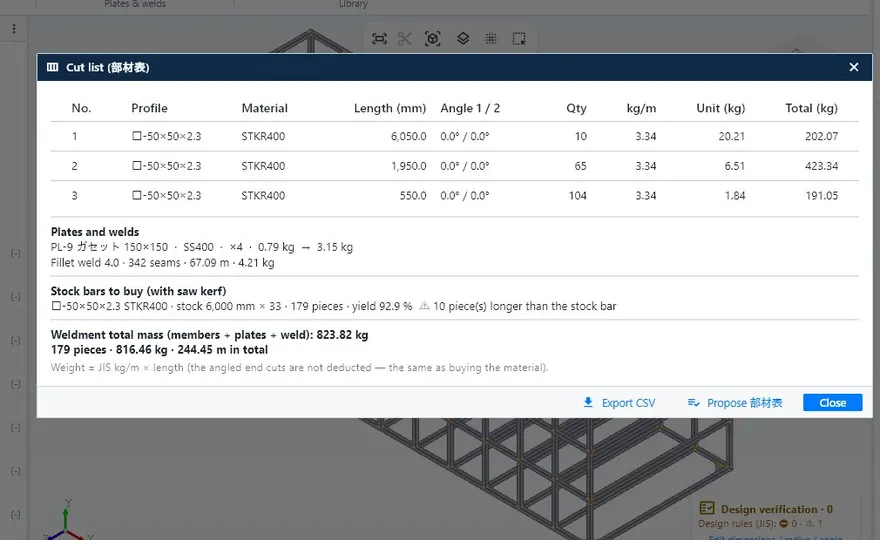
Task: Click quantity value 104 in row 3
Action: point(578,196)
